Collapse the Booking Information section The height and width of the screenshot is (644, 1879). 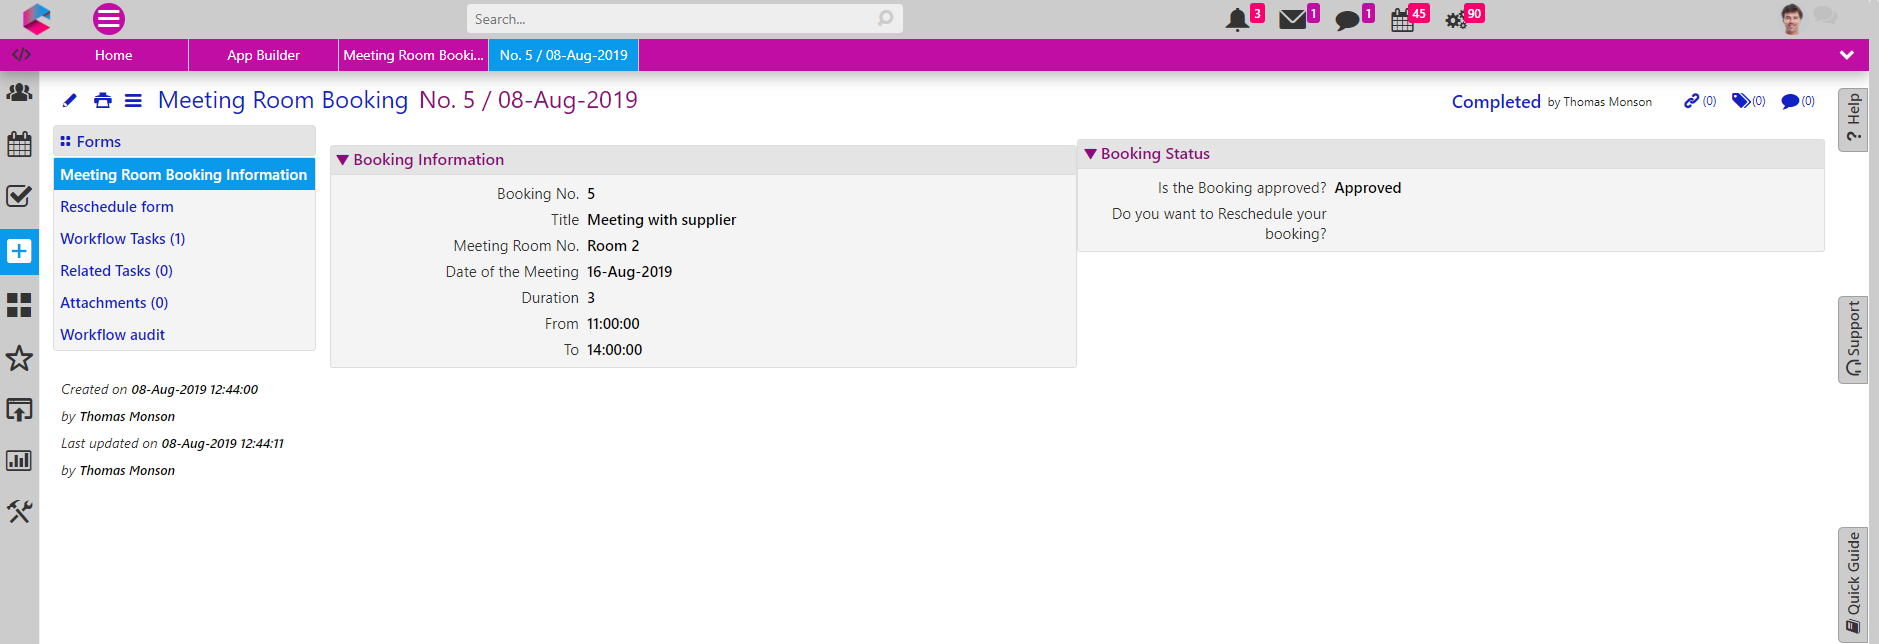(x=343, y=160)
